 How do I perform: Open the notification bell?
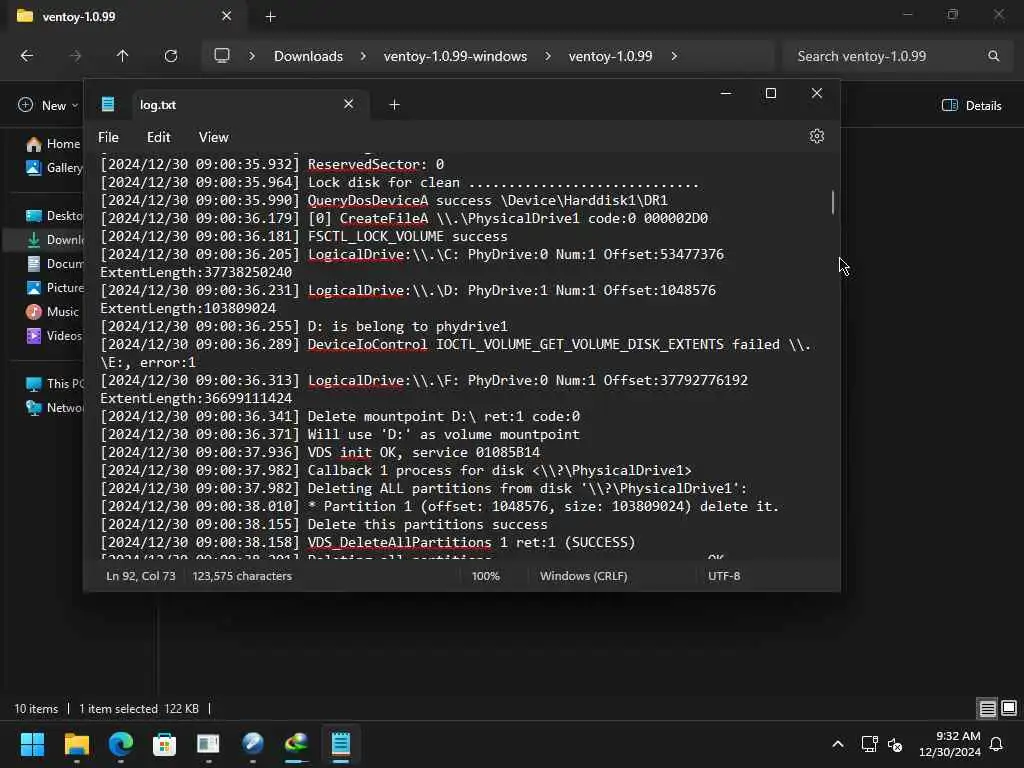pyautogui.click(x=996, y=744)
